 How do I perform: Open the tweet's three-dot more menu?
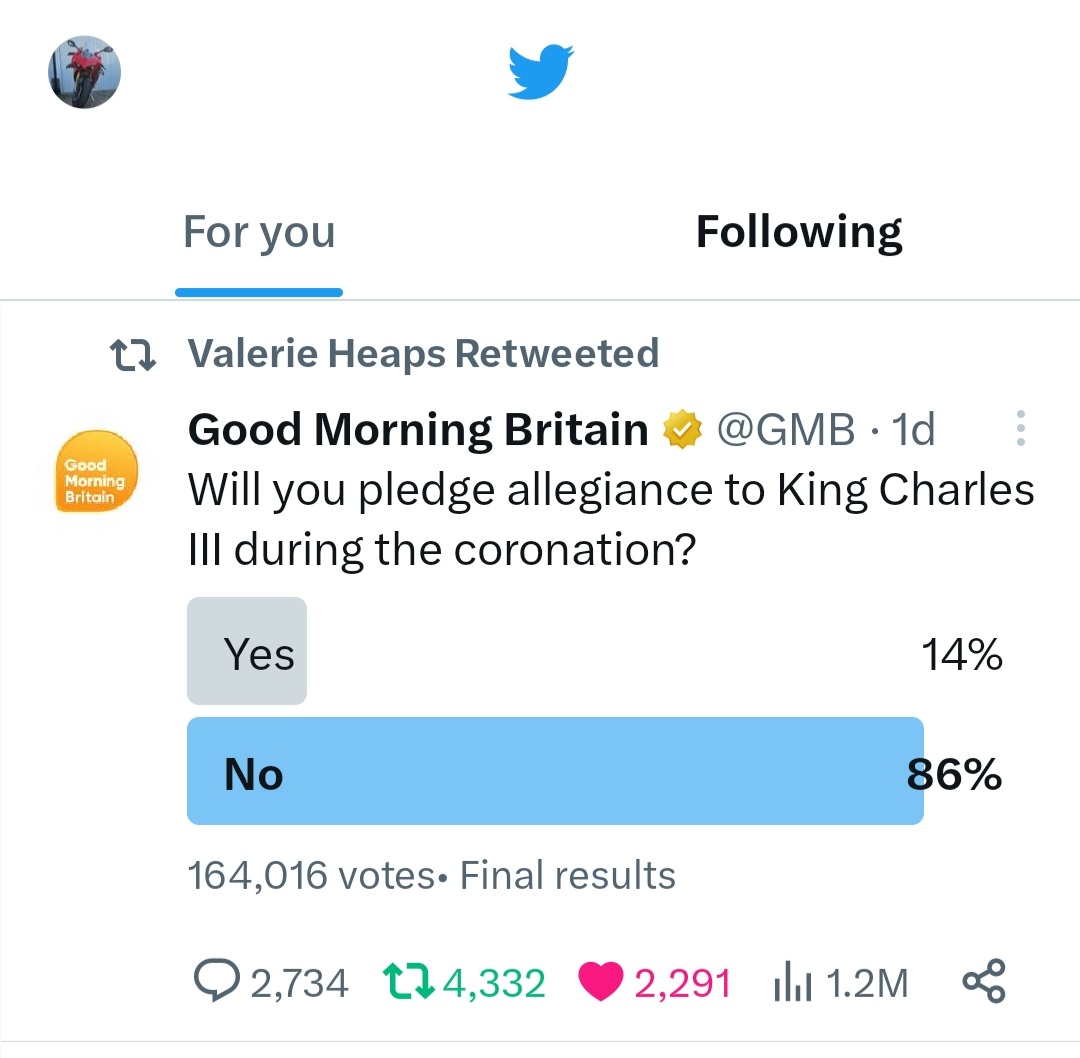click(x=1020, y=429)
